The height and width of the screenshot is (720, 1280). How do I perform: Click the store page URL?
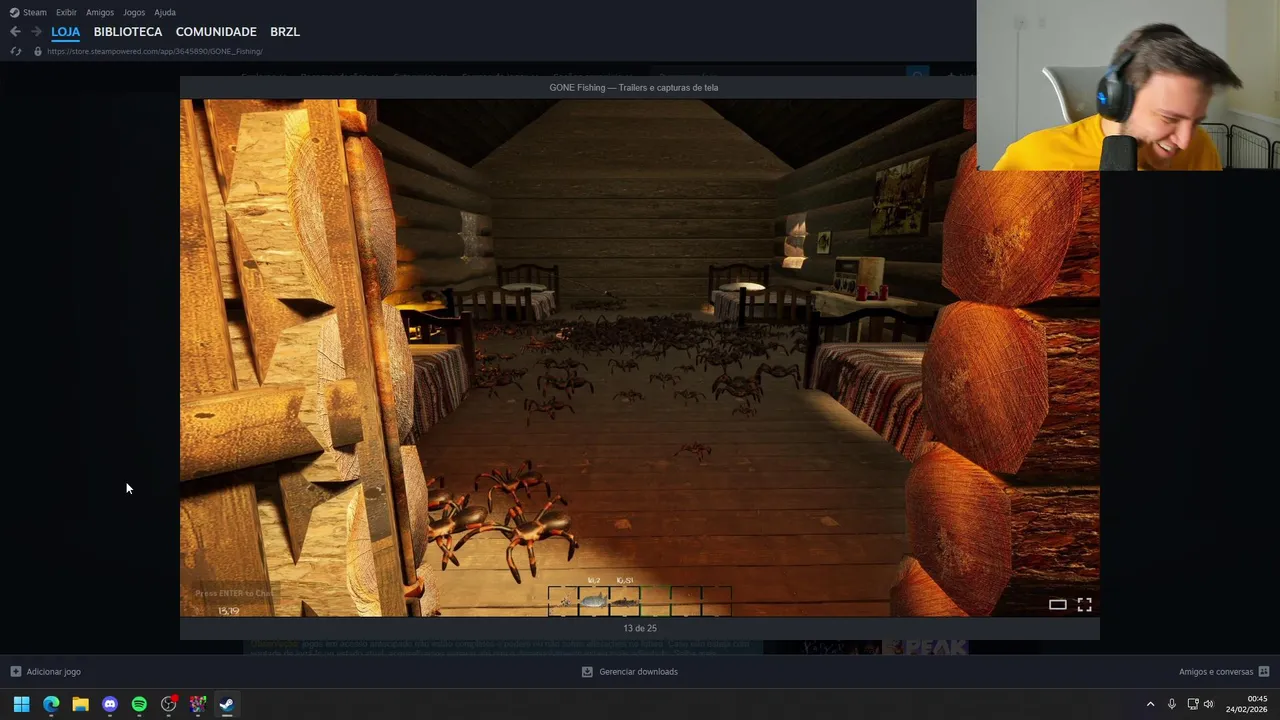[155, 51]
